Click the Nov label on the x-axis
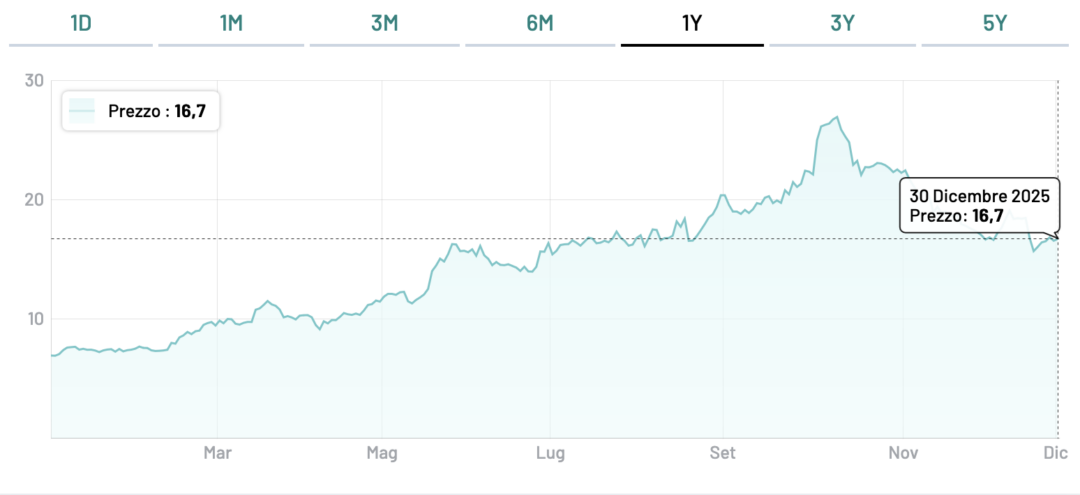 coord(903,454)
